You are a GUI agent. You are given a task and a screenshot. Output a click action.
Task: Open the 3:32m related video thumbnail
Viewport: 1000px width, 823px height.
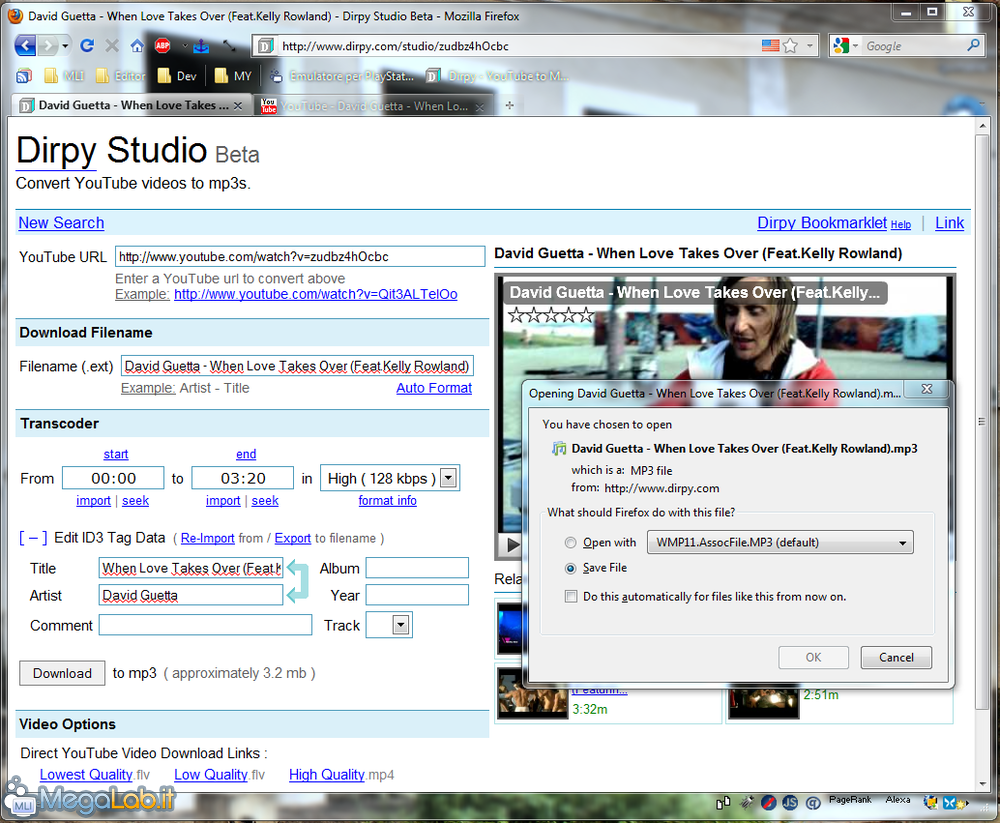point(533,694)
